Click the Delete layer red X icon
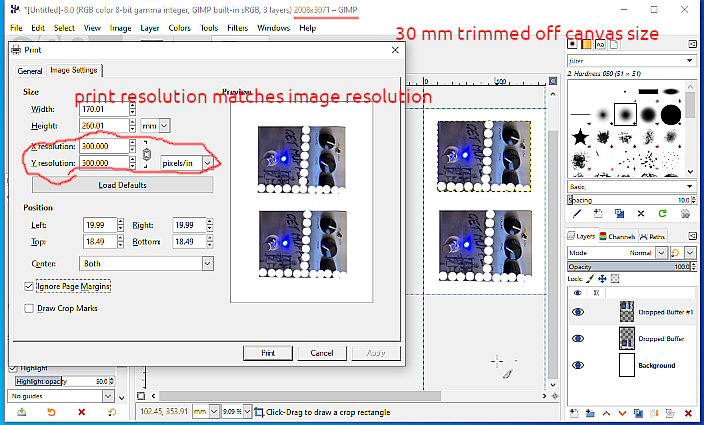Image resolution: width=704 pixels, height=425 pixels. coord(688,413)
